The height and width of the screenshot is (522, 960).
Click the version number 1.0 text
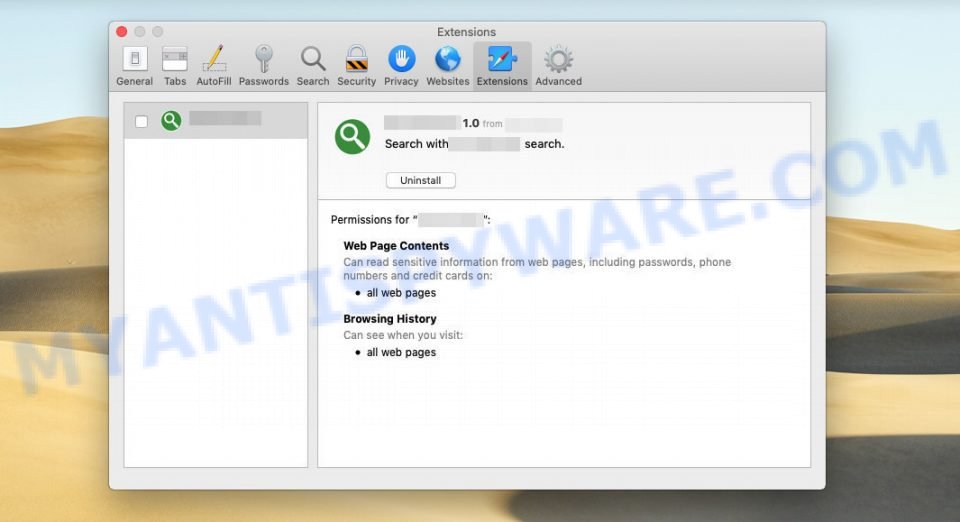pyautogui.click(x=471, y=123)
